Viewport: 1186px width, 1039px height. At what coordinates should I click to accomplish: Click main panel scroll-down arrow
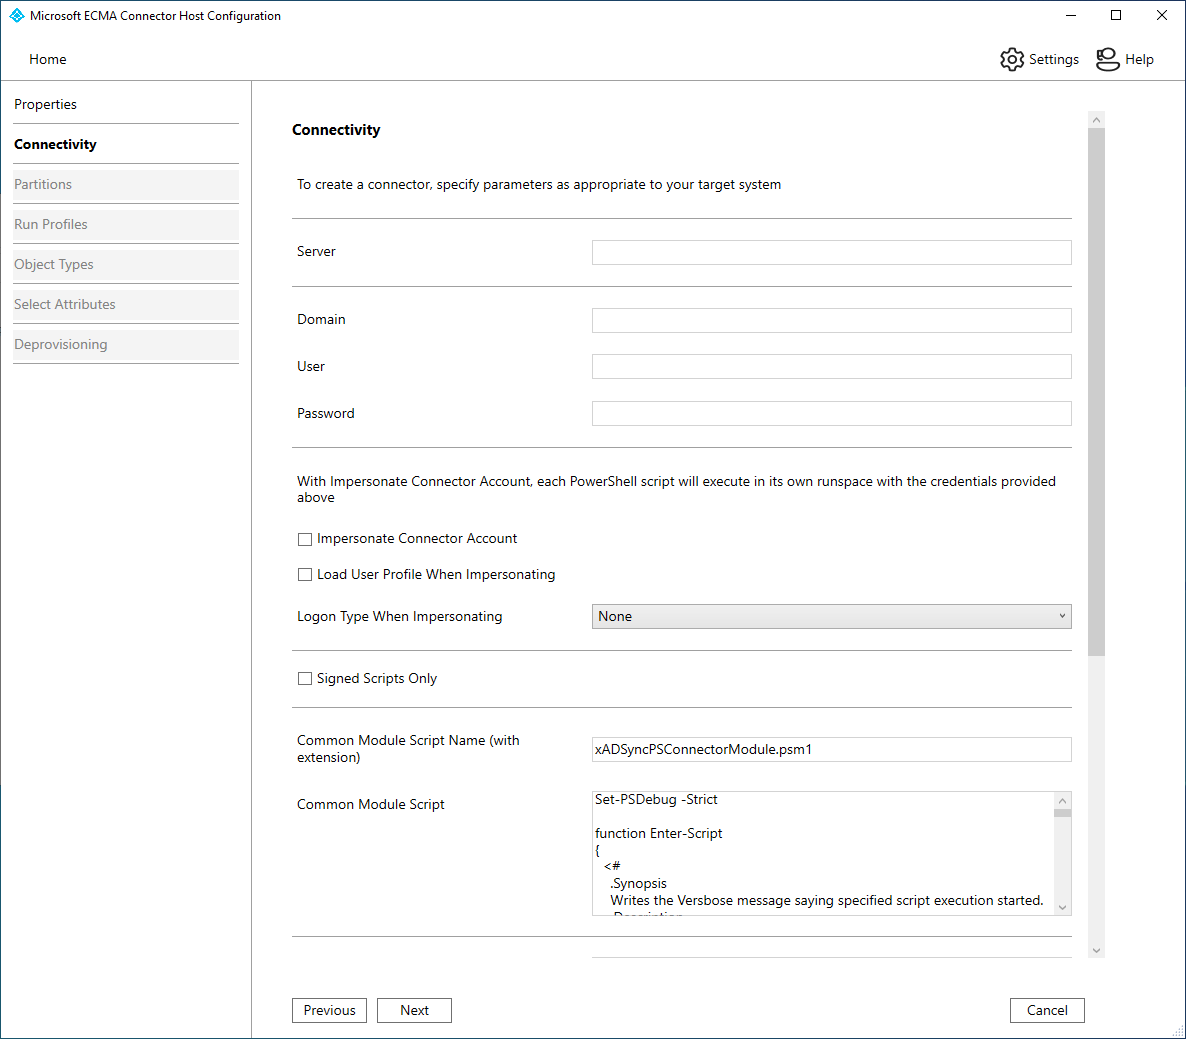point(1096,950)
